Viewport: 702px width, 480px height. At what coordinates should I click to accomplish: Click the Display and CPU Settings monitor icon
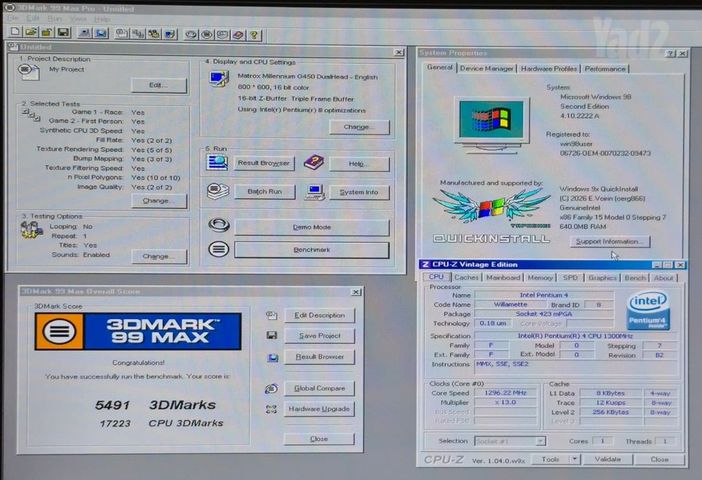pos(219,78)
